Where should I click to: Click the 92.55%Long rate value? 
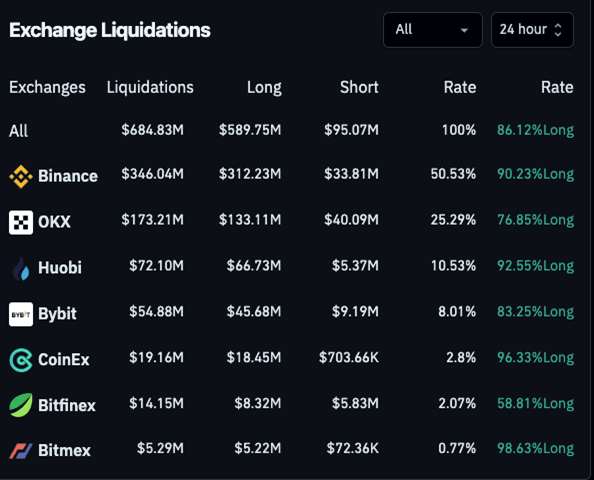(535, 266)
